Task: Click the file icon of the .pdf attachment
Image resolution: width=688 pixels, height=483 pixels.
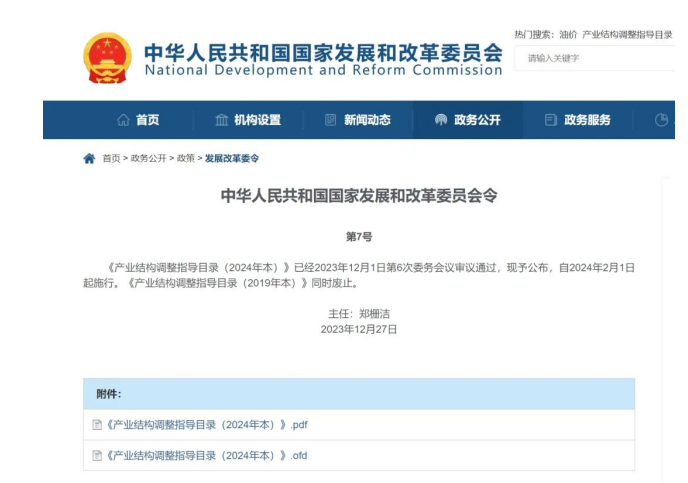Action: pos(97,425)
